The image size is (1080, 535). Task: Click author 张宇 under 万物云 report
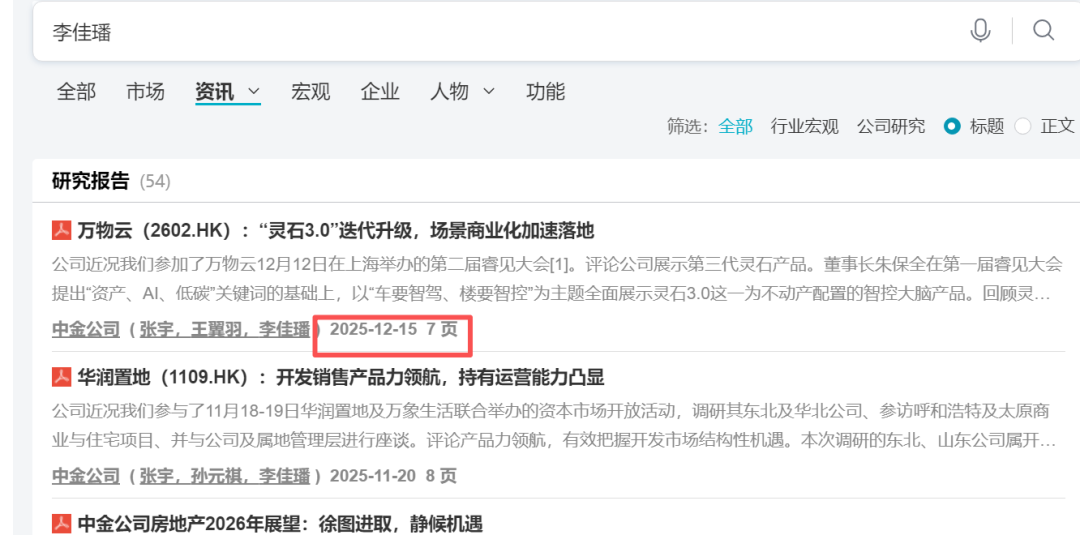pos(156,330)
